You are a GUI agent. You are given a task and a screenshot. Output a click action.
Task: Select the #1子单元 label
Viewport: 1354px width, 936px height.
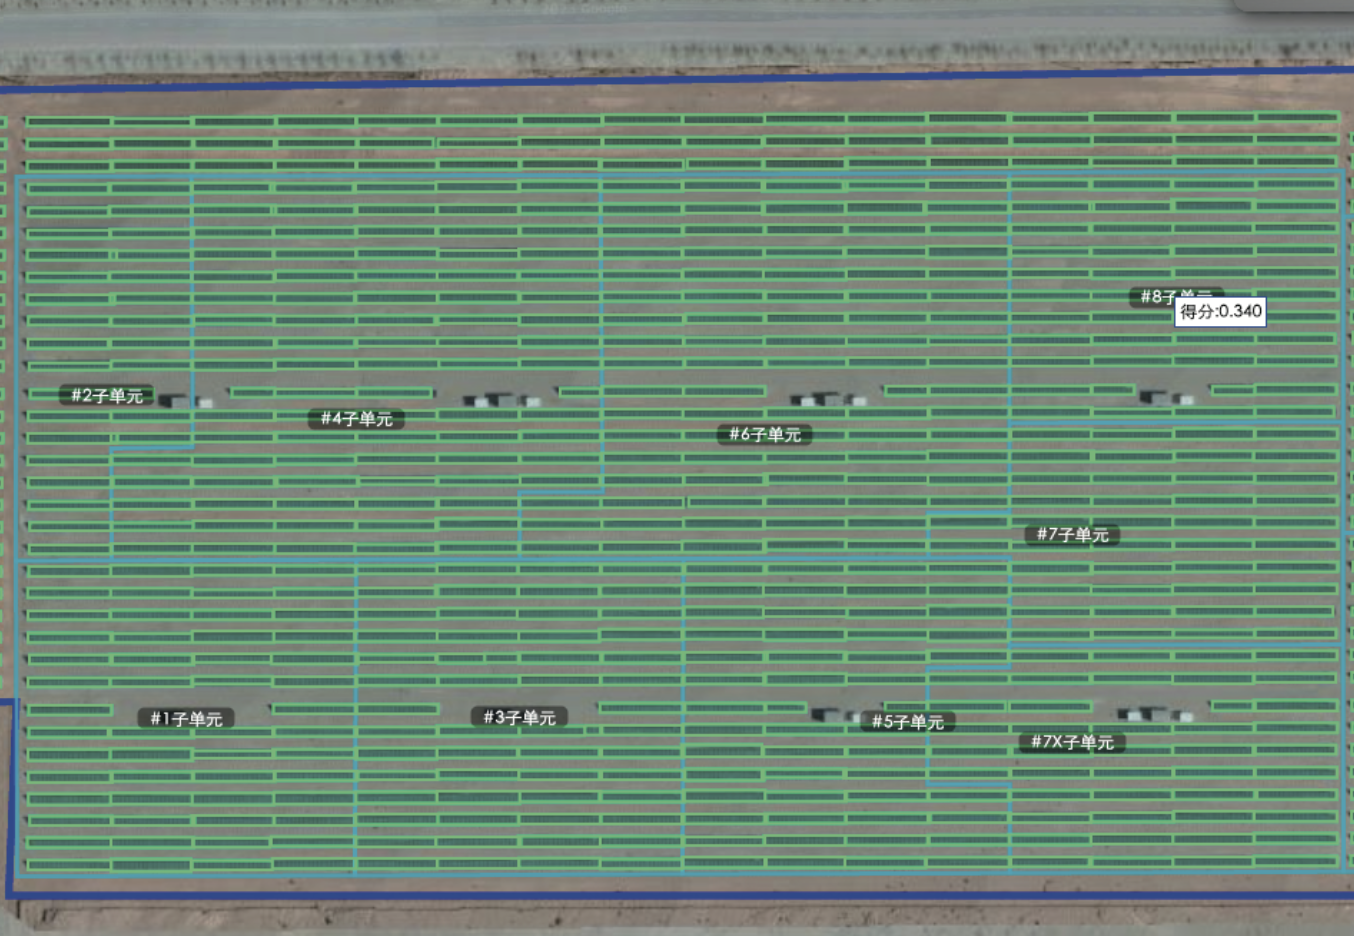tap(186, 718)
